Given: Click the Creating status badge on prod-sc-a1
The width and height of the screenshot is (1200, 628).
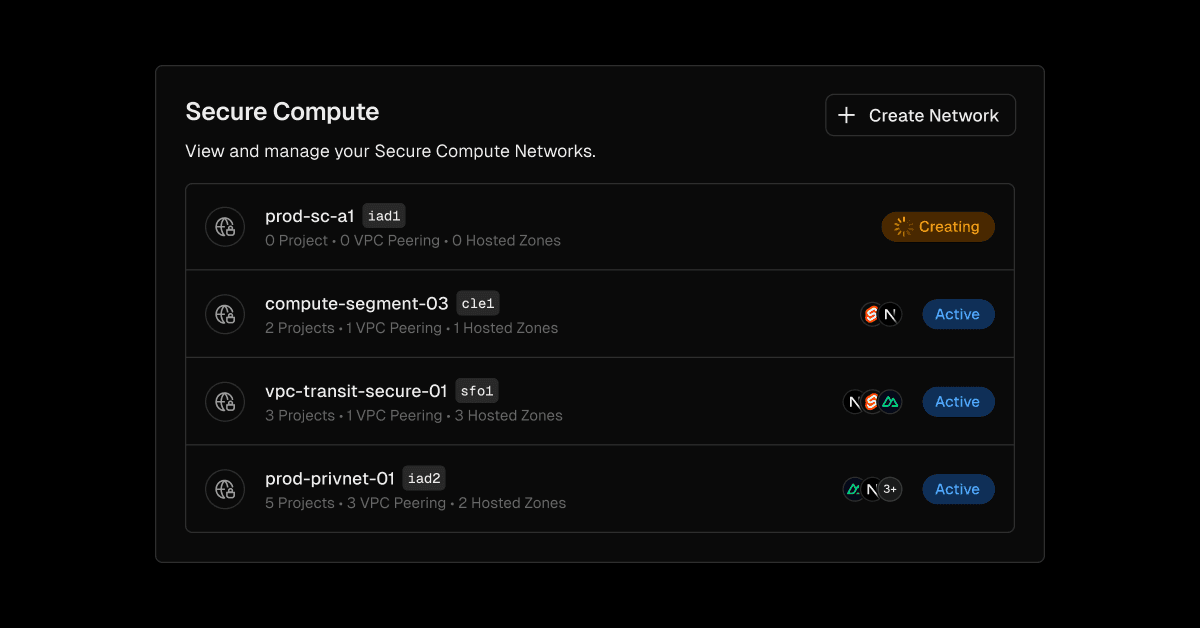Looking at the screenshot, I should click(938, 226).
